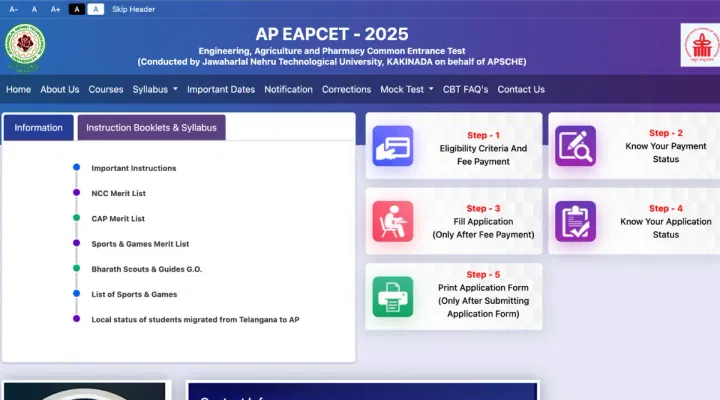
Task: Click the Print Application Form printer icon
Action: pos(392,297)
